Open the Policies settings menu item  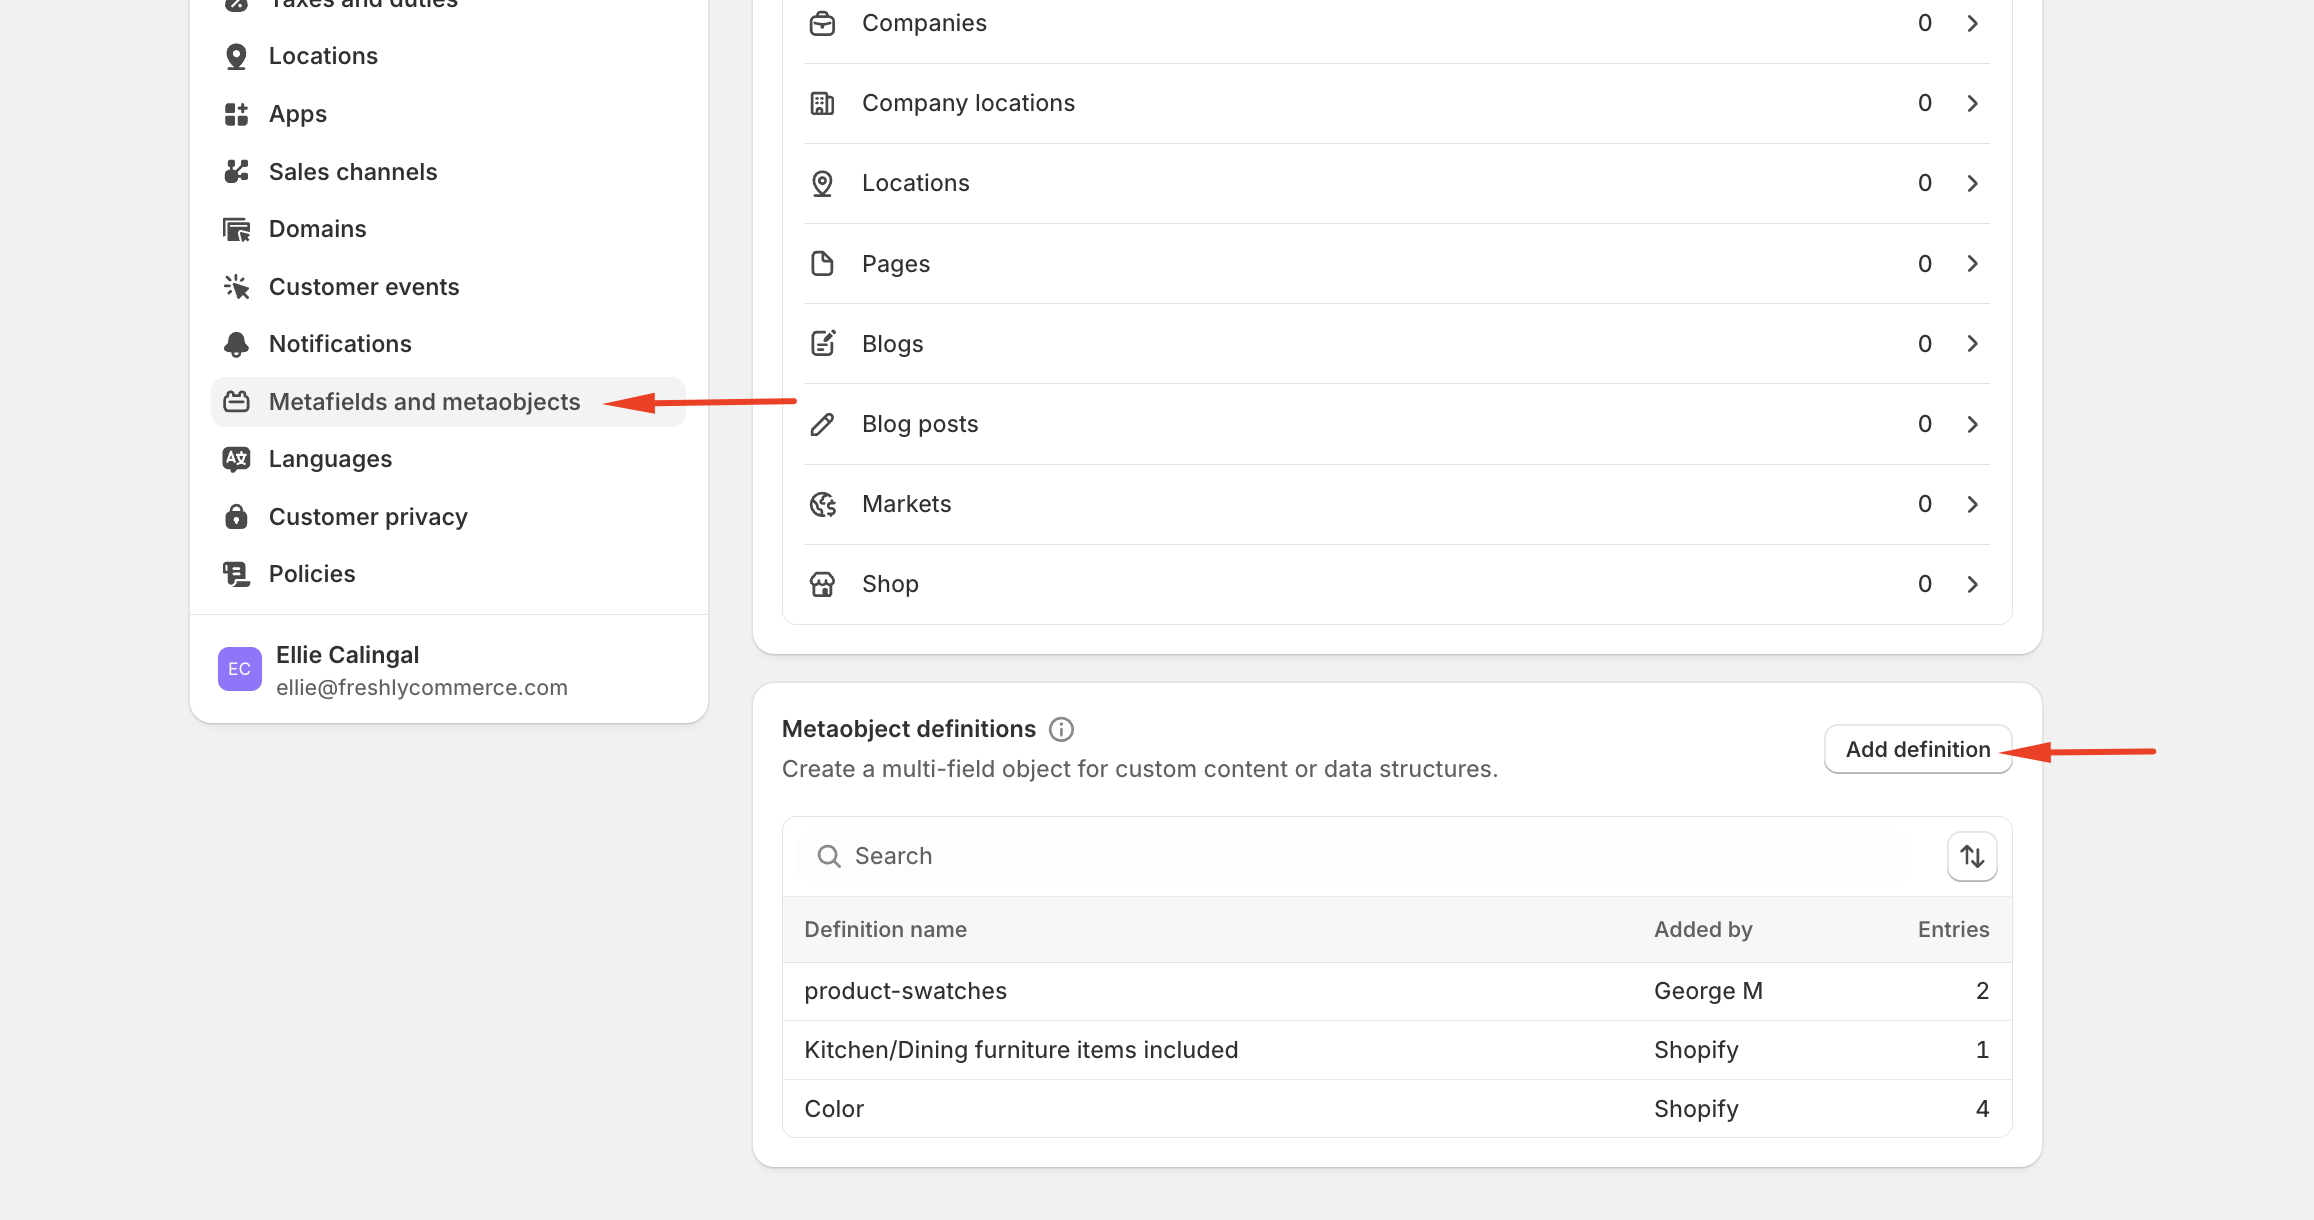pos(312,574)
